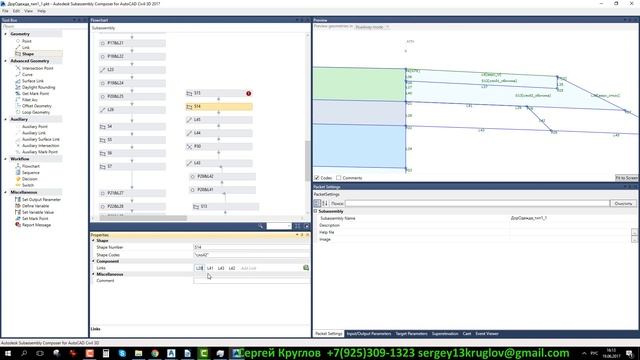Click the Shape Codes value field

pyautogui.click(x=251, y=255)
